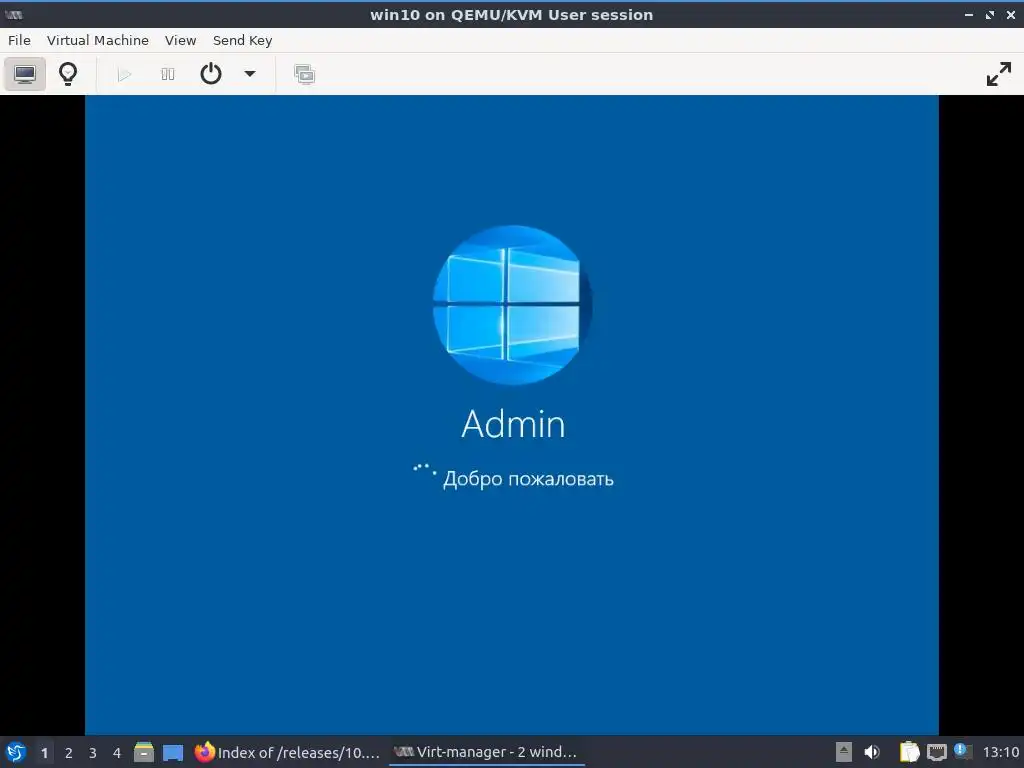Click the virt-manager window menu icon in title bar
Image resolution: width=1024 pixels, height=768 pixels.
pos(14,15)
